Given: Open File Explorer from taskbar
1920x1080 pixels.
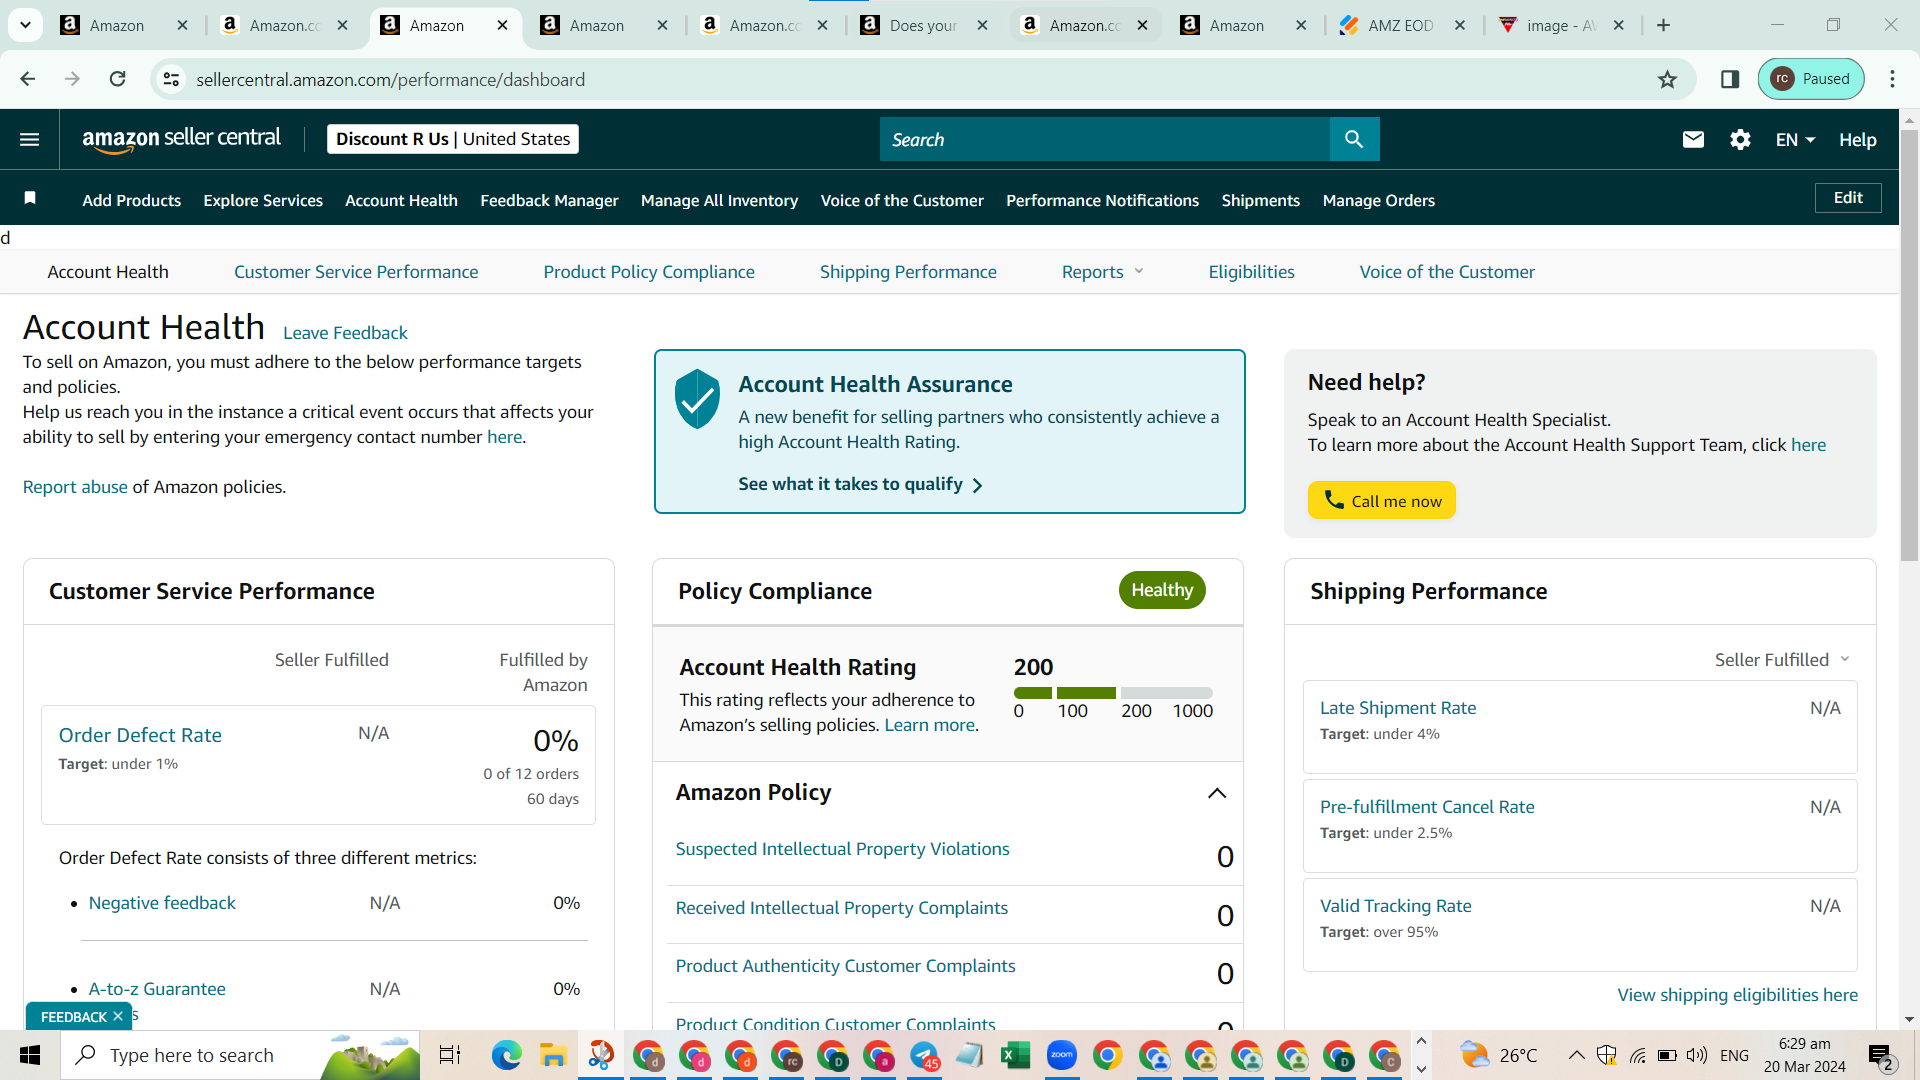Looking at the screenshot, I should pos(553,1055).
